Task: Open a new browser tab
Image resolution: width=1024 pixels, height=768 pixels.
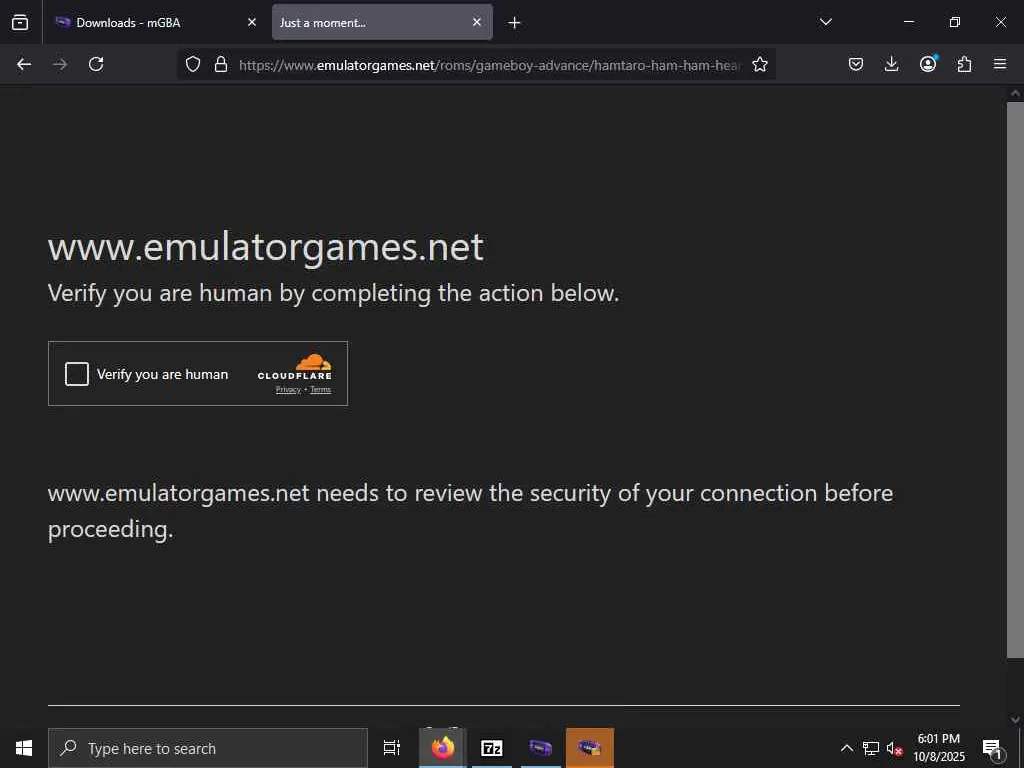Action: pyautogui.click(x=515, y=23)
